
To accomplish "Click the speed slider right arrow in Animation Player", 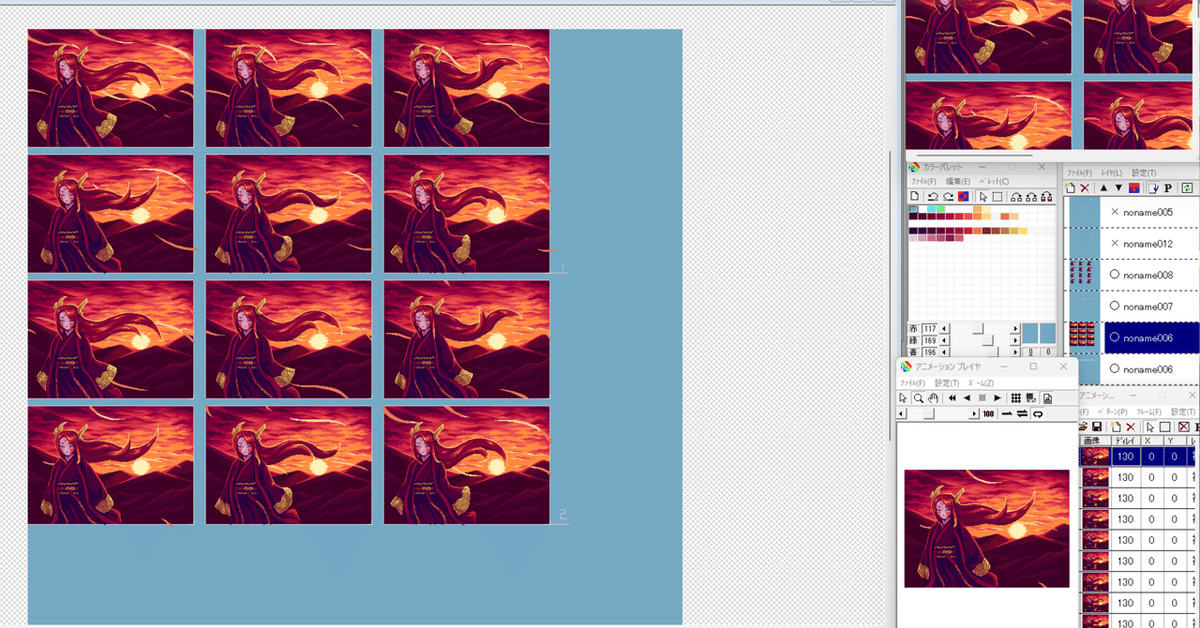I will pos(974,414).
